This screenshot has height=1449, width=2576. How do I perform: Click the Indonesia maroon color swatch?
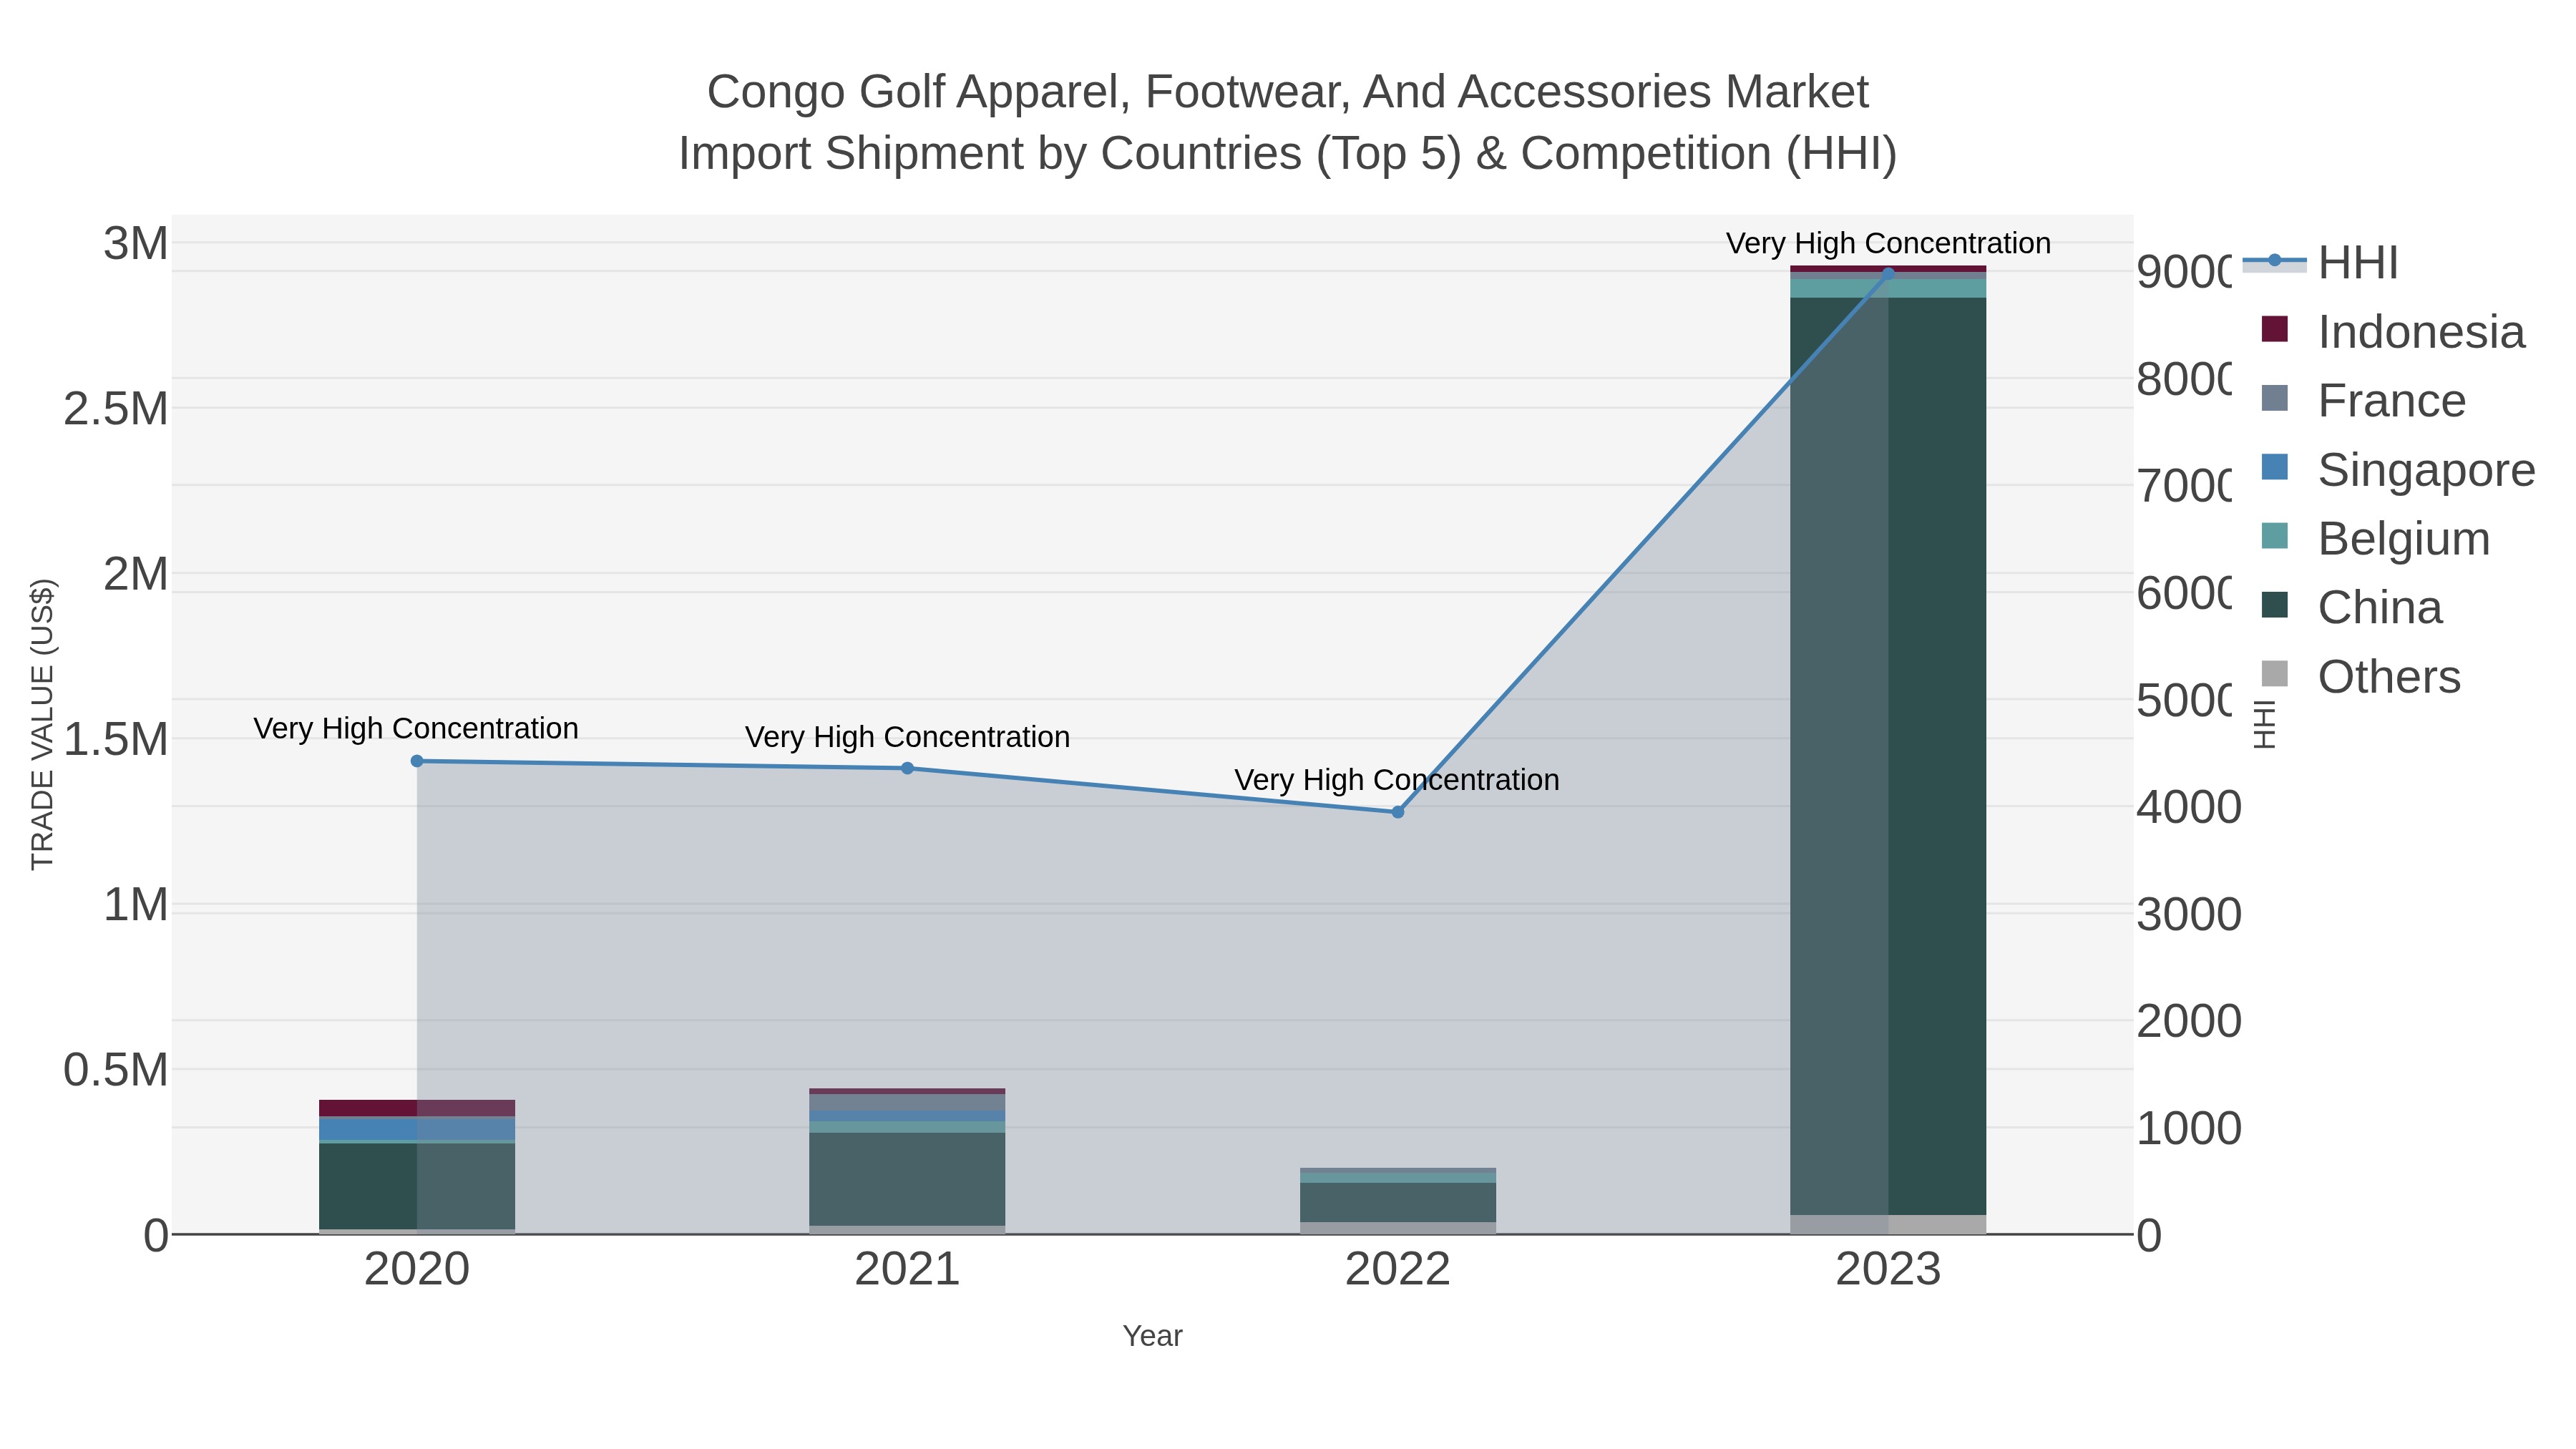point(2274,329)
